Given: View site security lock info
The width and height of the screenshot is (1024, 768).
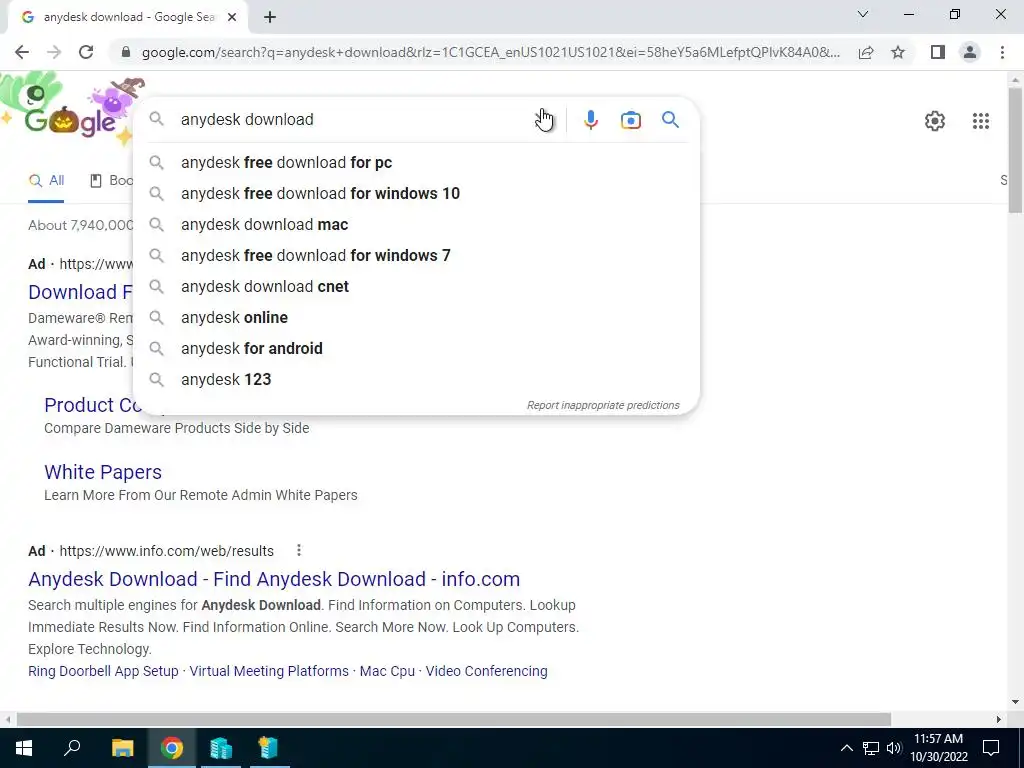Looking at the screenshot, I should pyautogui.click(x=126, y=52).
